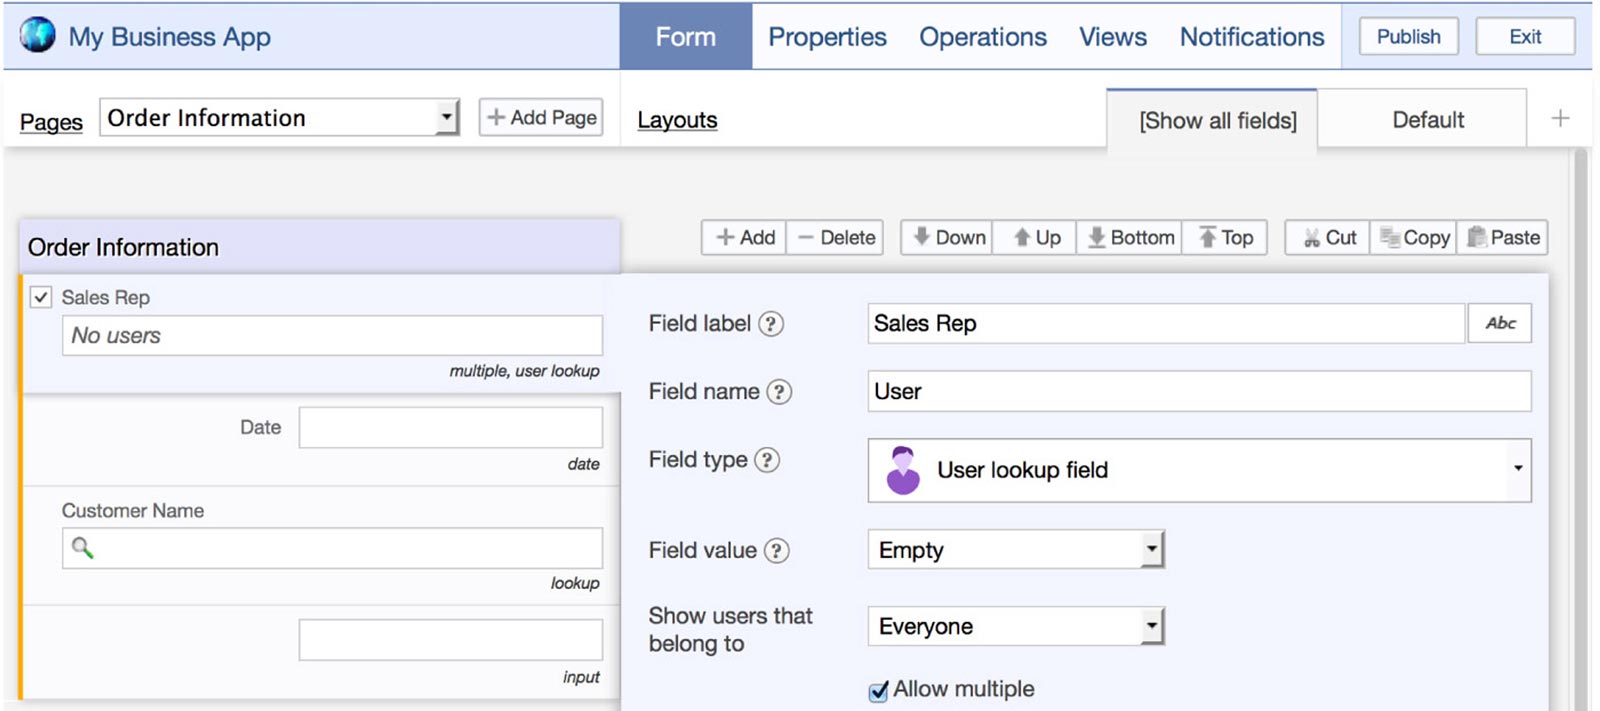Viewport: 1600px width, 711px height.
Task: Click the Copy toolbar button
Action: (1414, 238)
